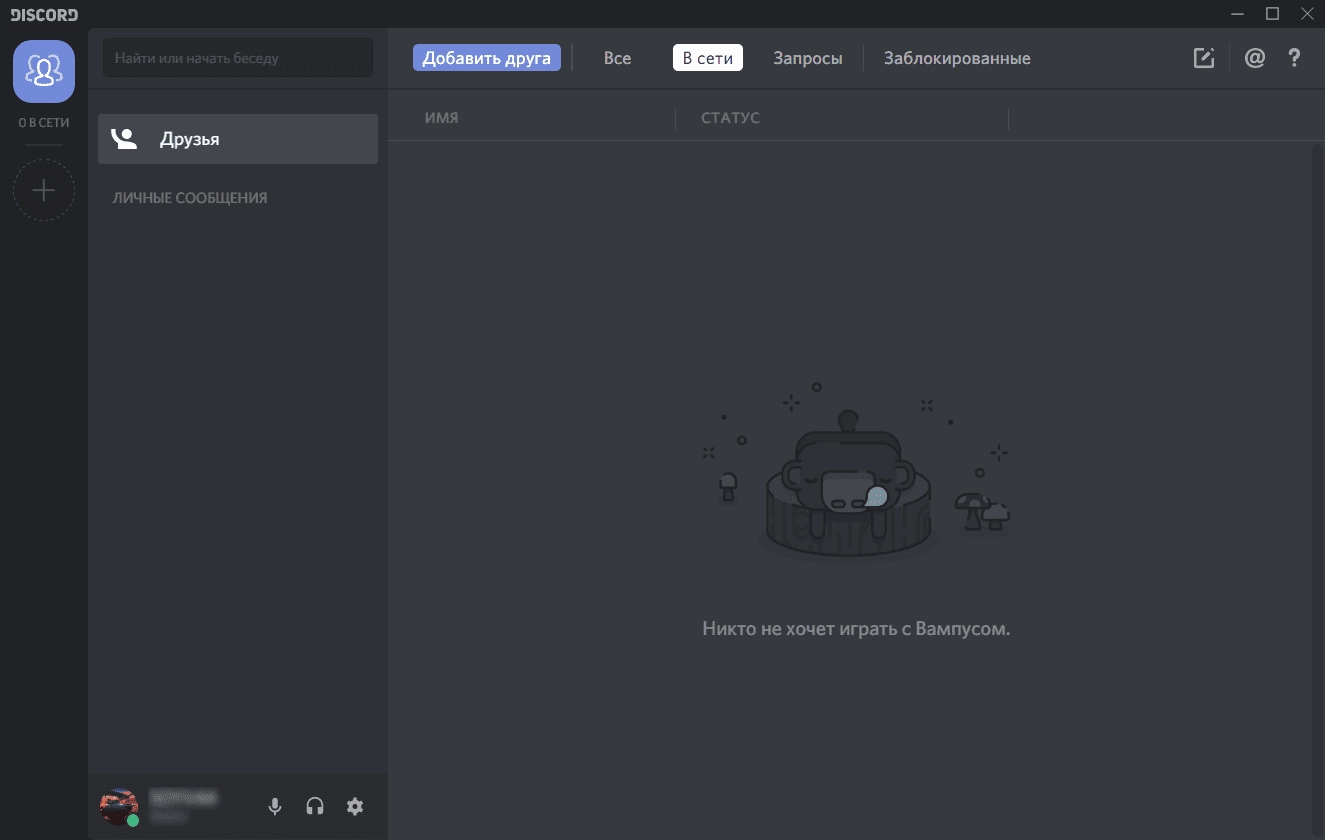Create new group DM with pencil icon

(1204, 58)
